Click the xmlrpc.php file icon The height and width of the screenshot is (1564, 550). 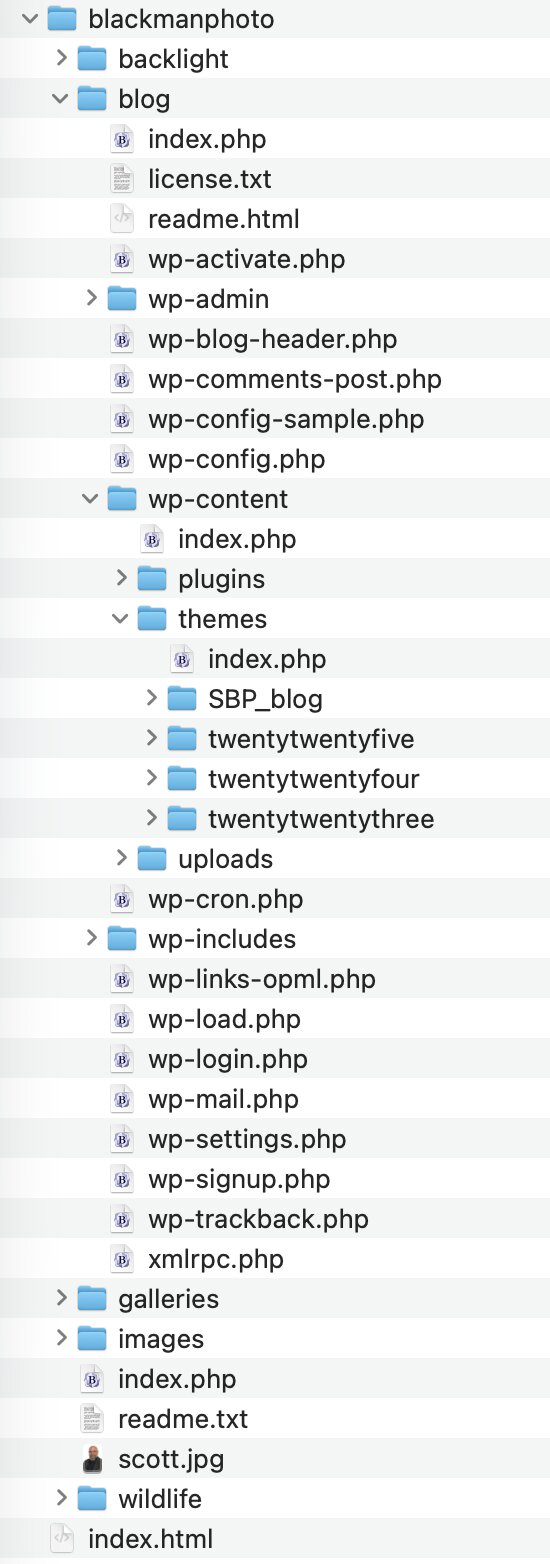pyautogui.click(x=122, y=1259)
